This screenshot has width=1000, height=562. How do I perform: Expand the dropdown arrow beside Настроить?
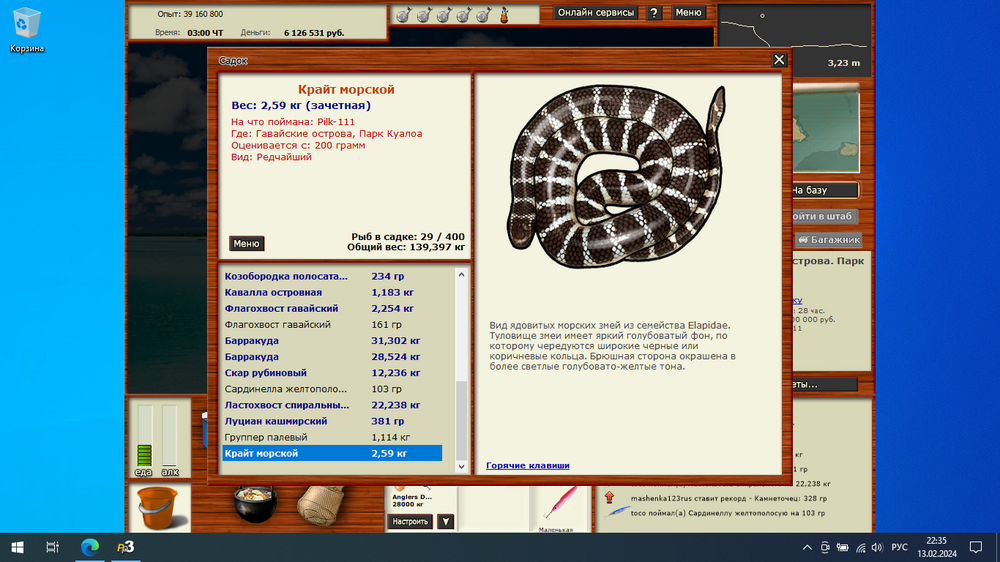446,522
